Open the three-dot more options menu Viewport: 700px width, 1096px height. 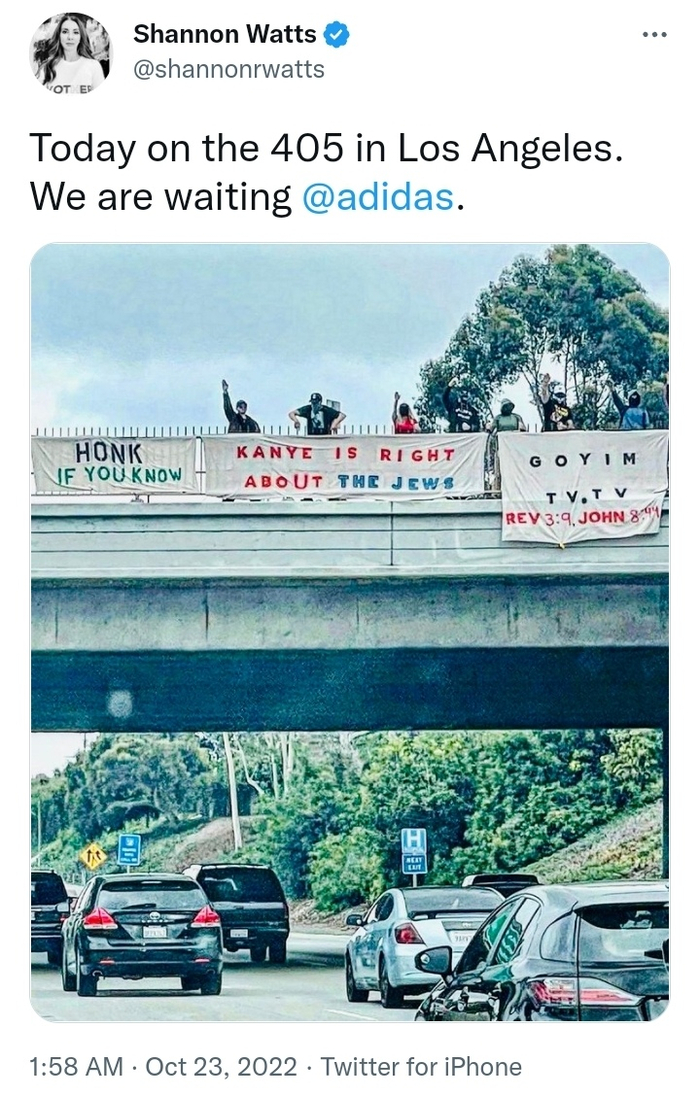655,34
